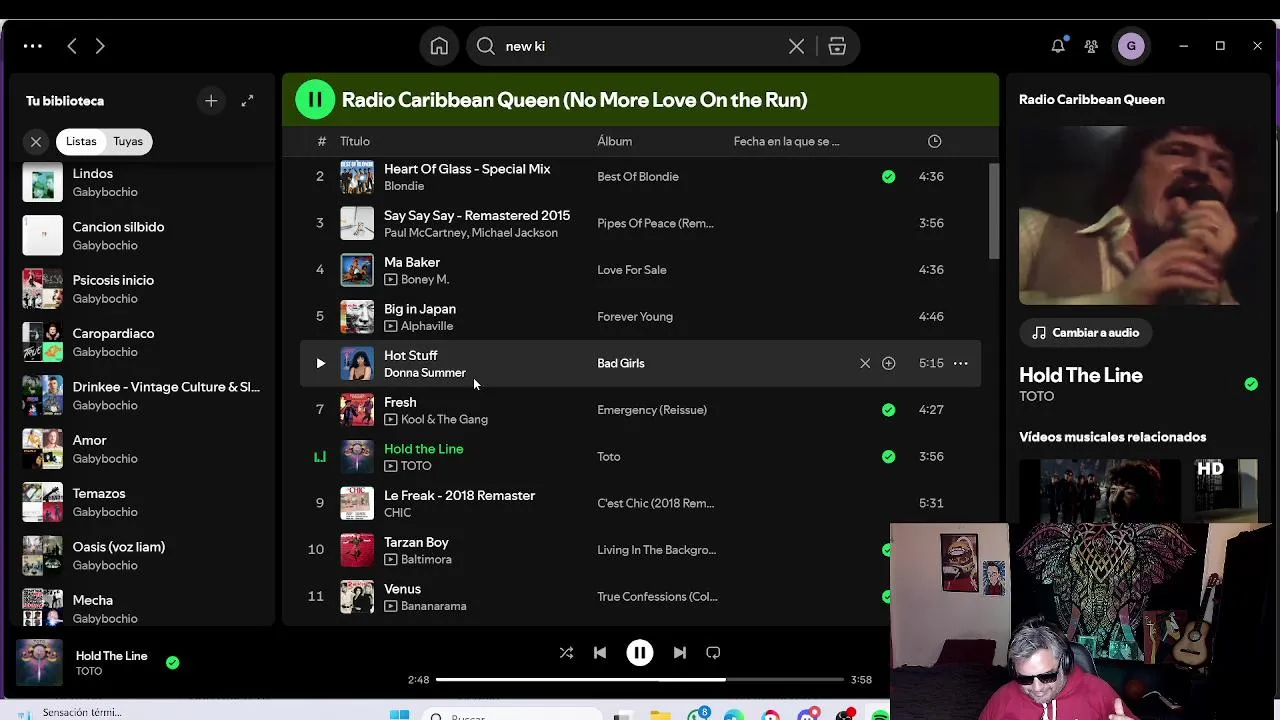The height and width of the screenshot is (720, 1280).
Task: Sort by Fecha en la que se column
Action: click(x=786, y=141)
